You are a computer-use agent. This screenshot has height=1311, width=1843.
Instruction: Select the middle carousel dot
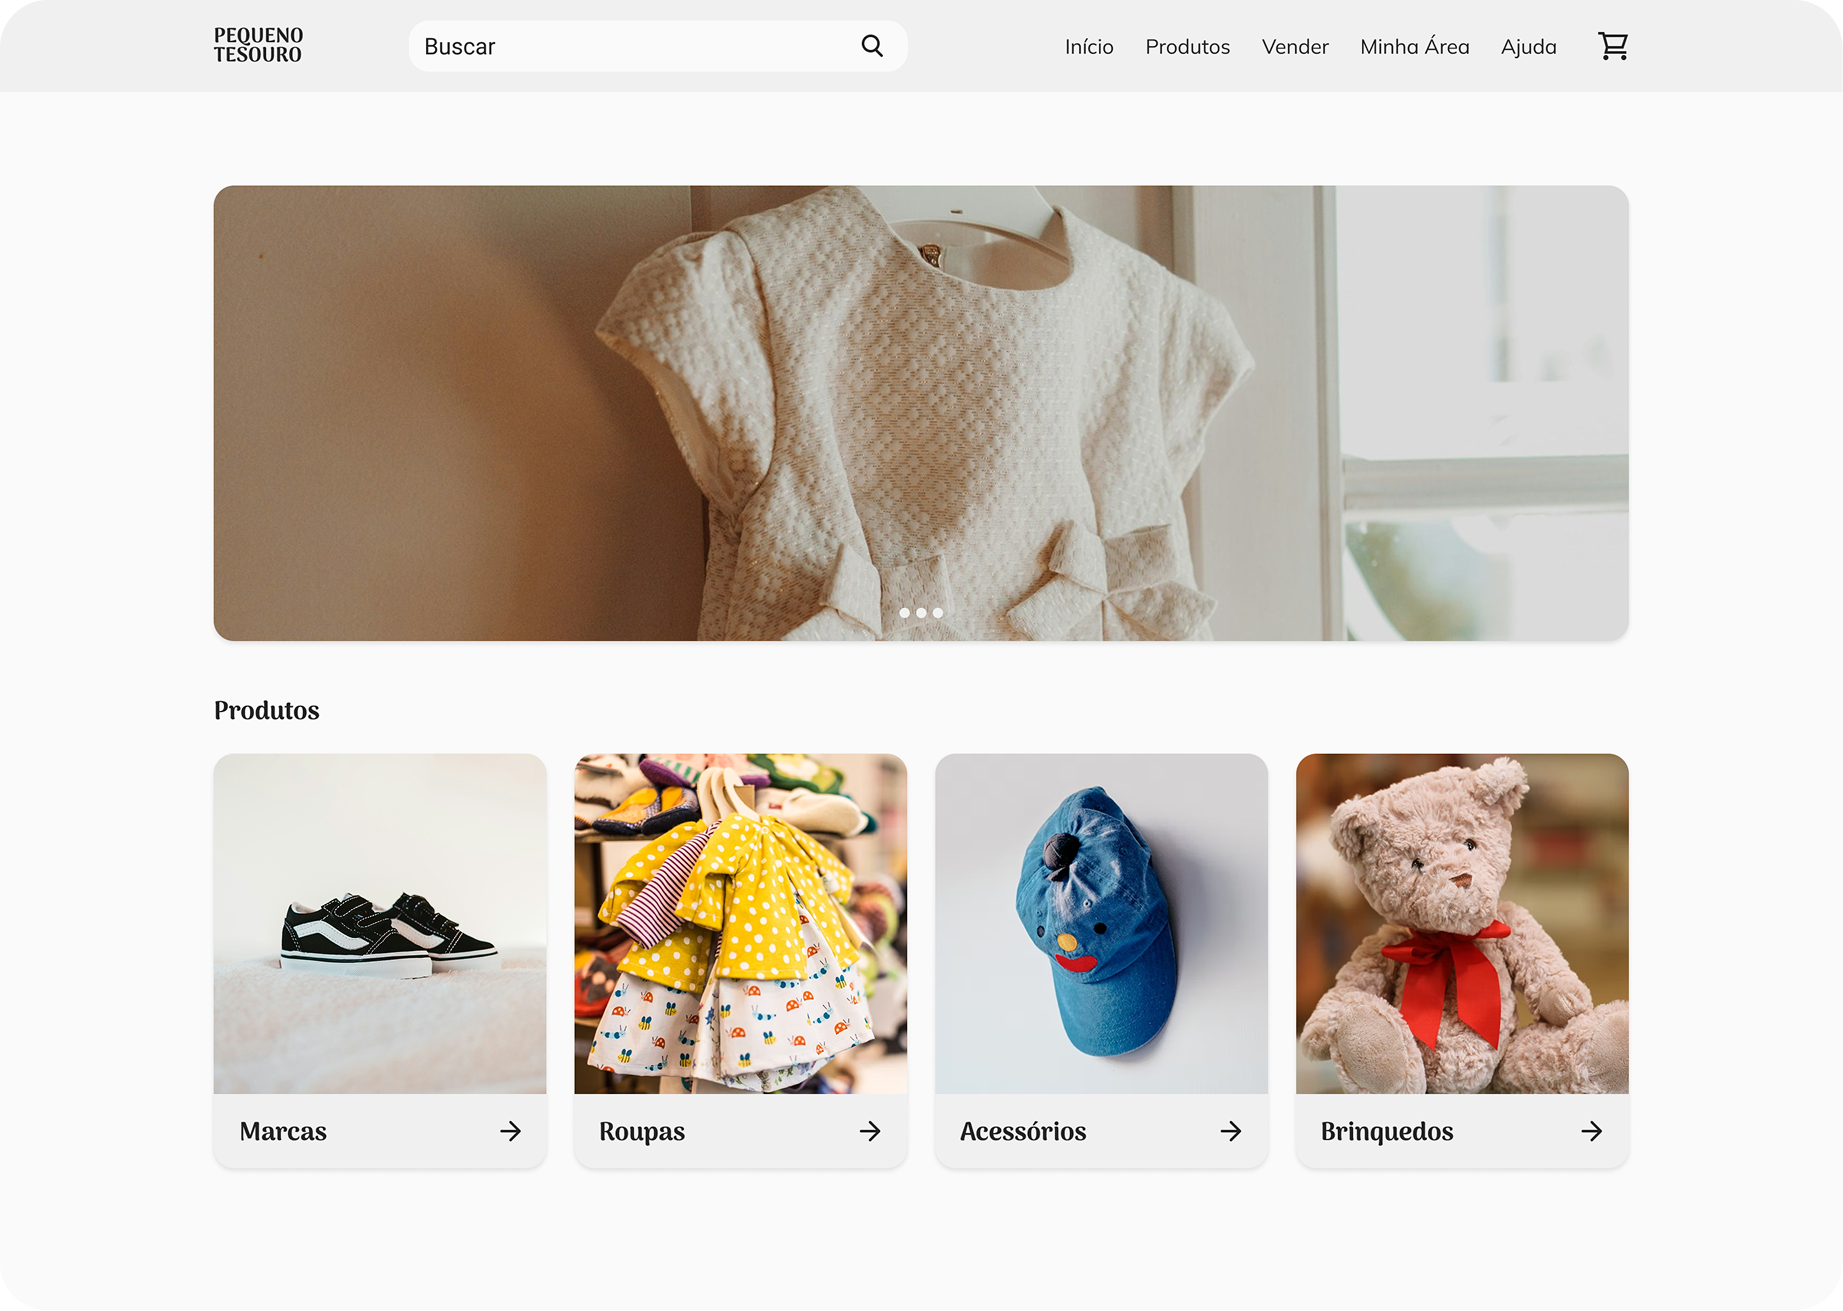tap(921, 613)
